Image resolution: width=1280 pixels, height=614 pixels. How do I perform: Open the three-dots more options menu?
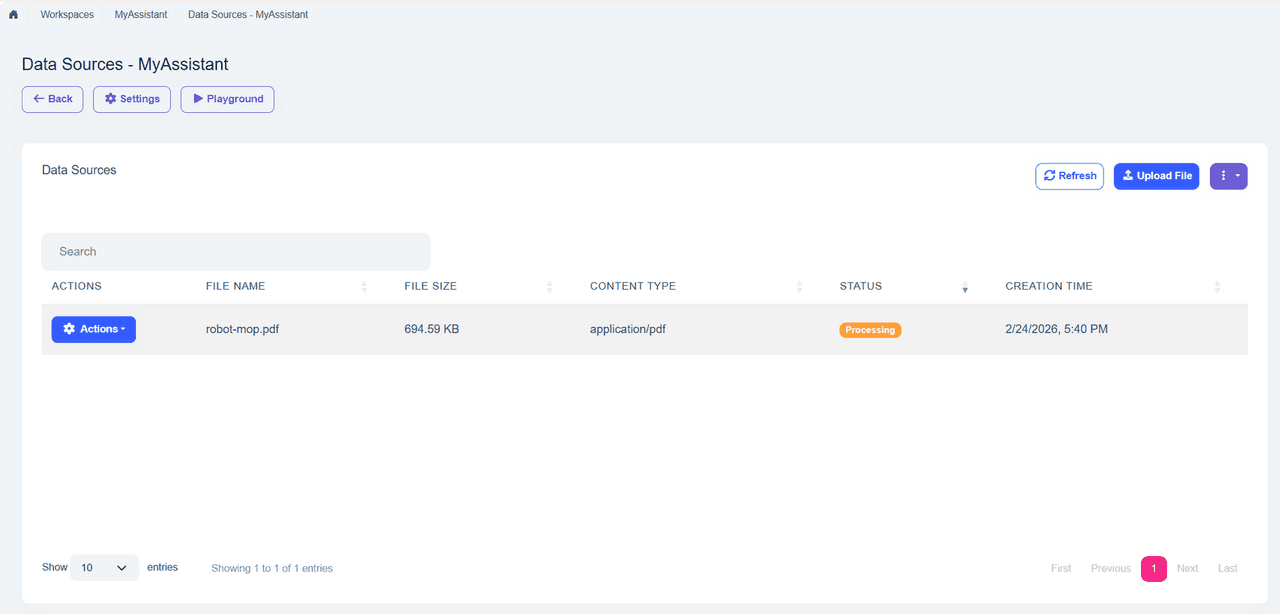[x=1229, y=176]
